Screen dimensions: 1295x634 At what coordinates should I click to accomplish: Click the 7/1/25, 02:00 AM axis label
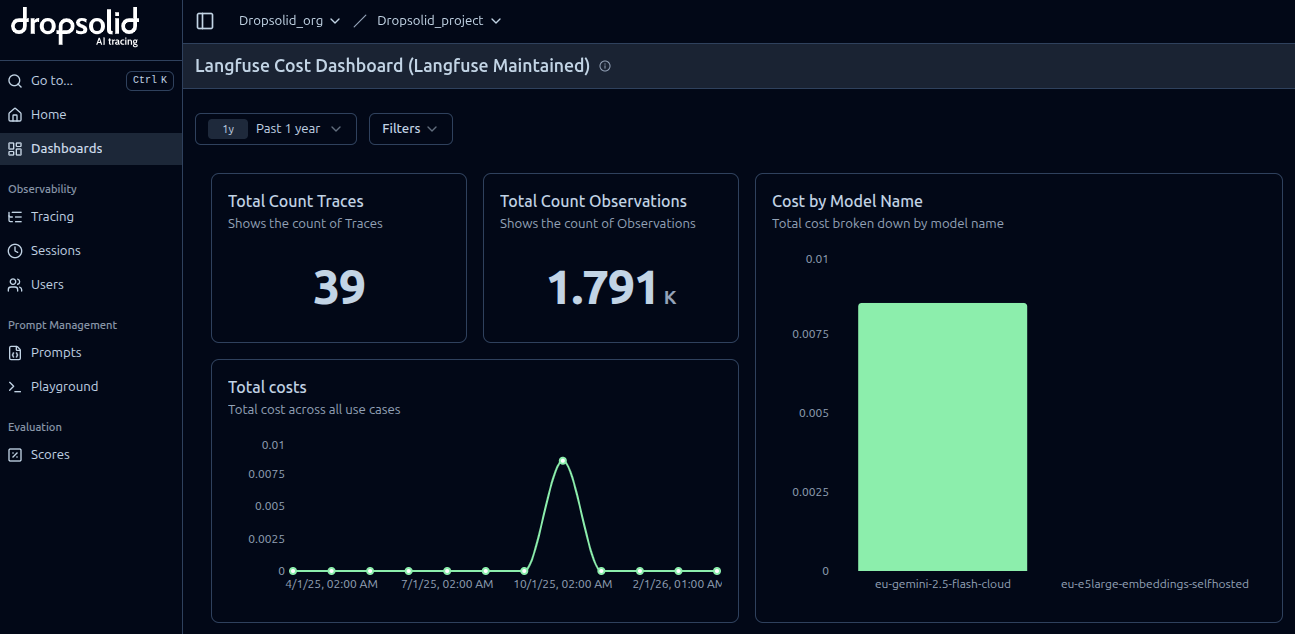(x=447, y=584)
